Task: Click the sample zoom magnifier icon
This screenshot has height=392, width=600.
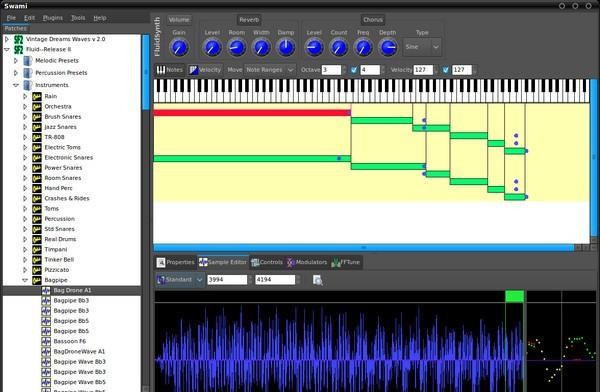Action: click(x=317, y=280)
